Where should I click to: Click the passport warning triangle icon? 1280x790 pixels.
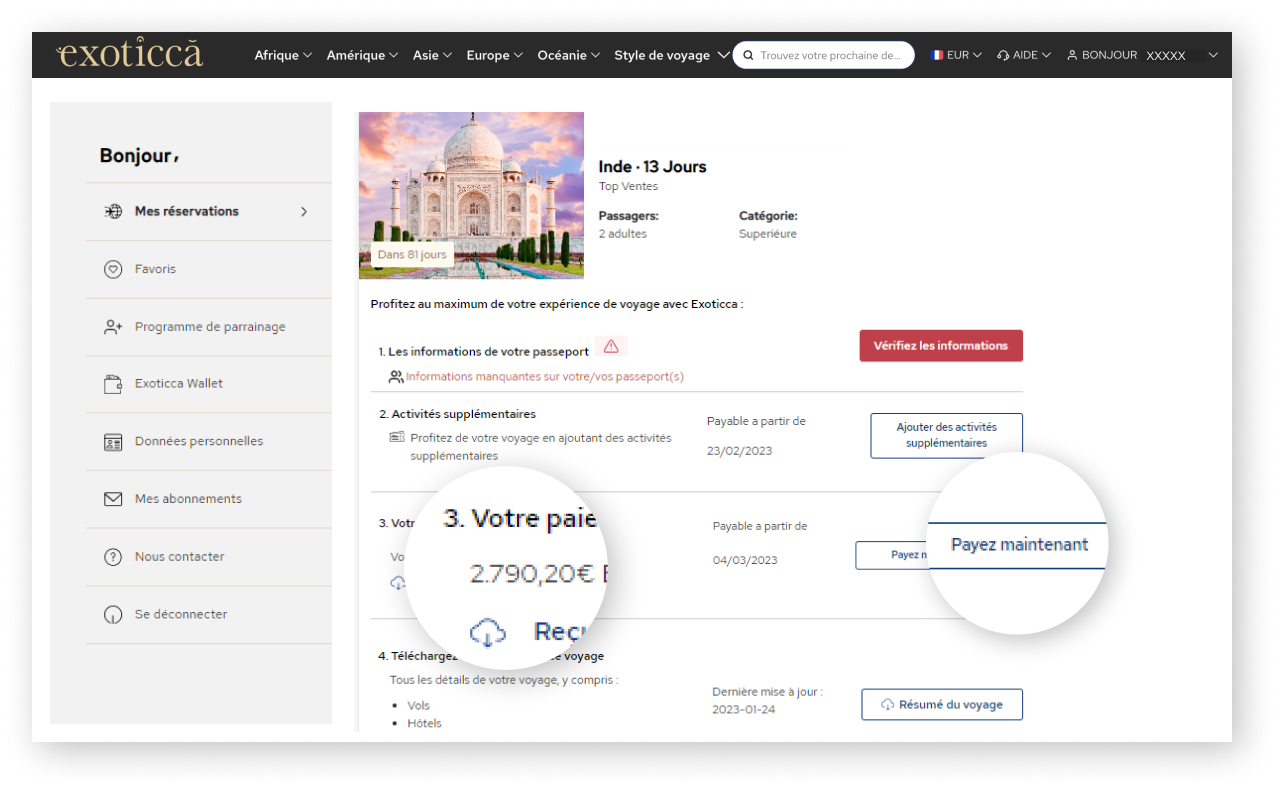tap(611, 346)
